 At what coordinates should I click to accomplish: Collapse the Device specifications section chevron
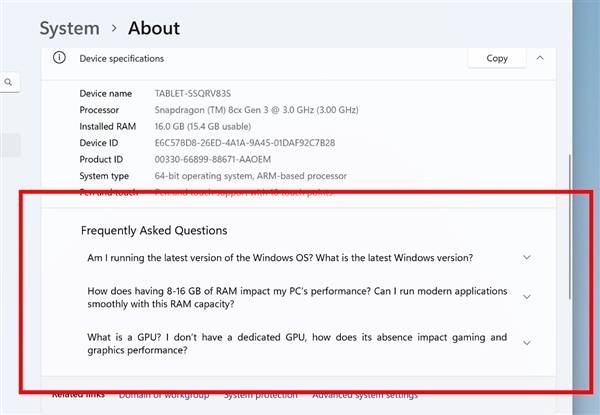(x=540, y=58)
